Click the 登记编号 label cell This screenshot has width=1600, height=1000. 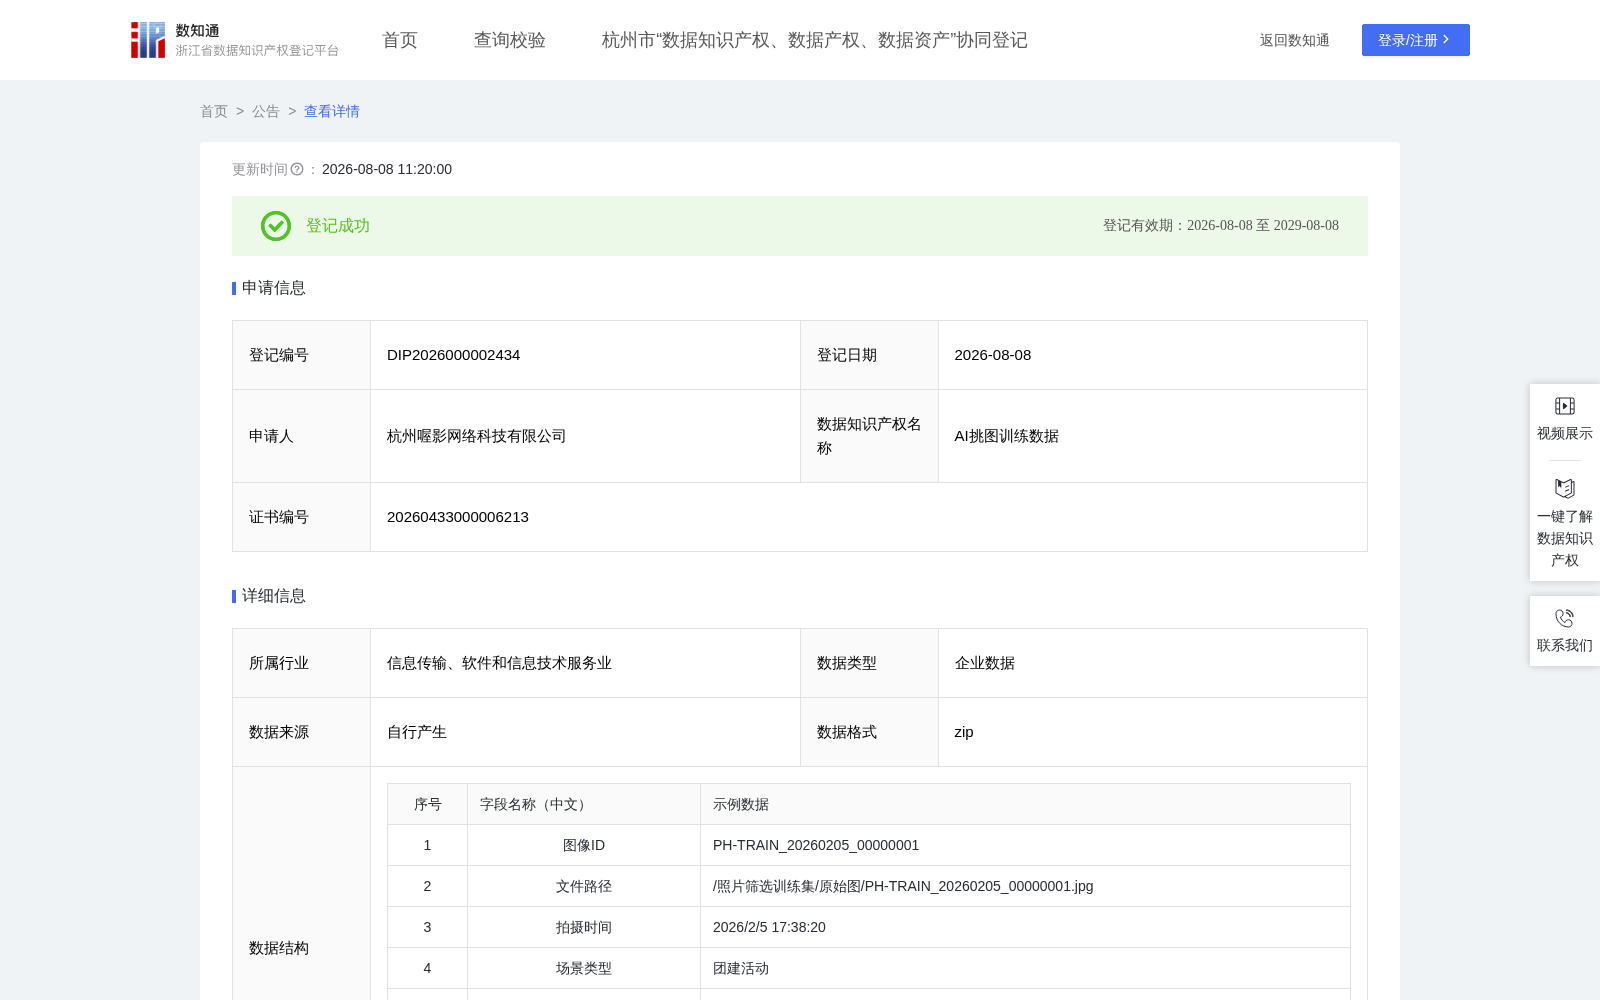coord(301,355)
